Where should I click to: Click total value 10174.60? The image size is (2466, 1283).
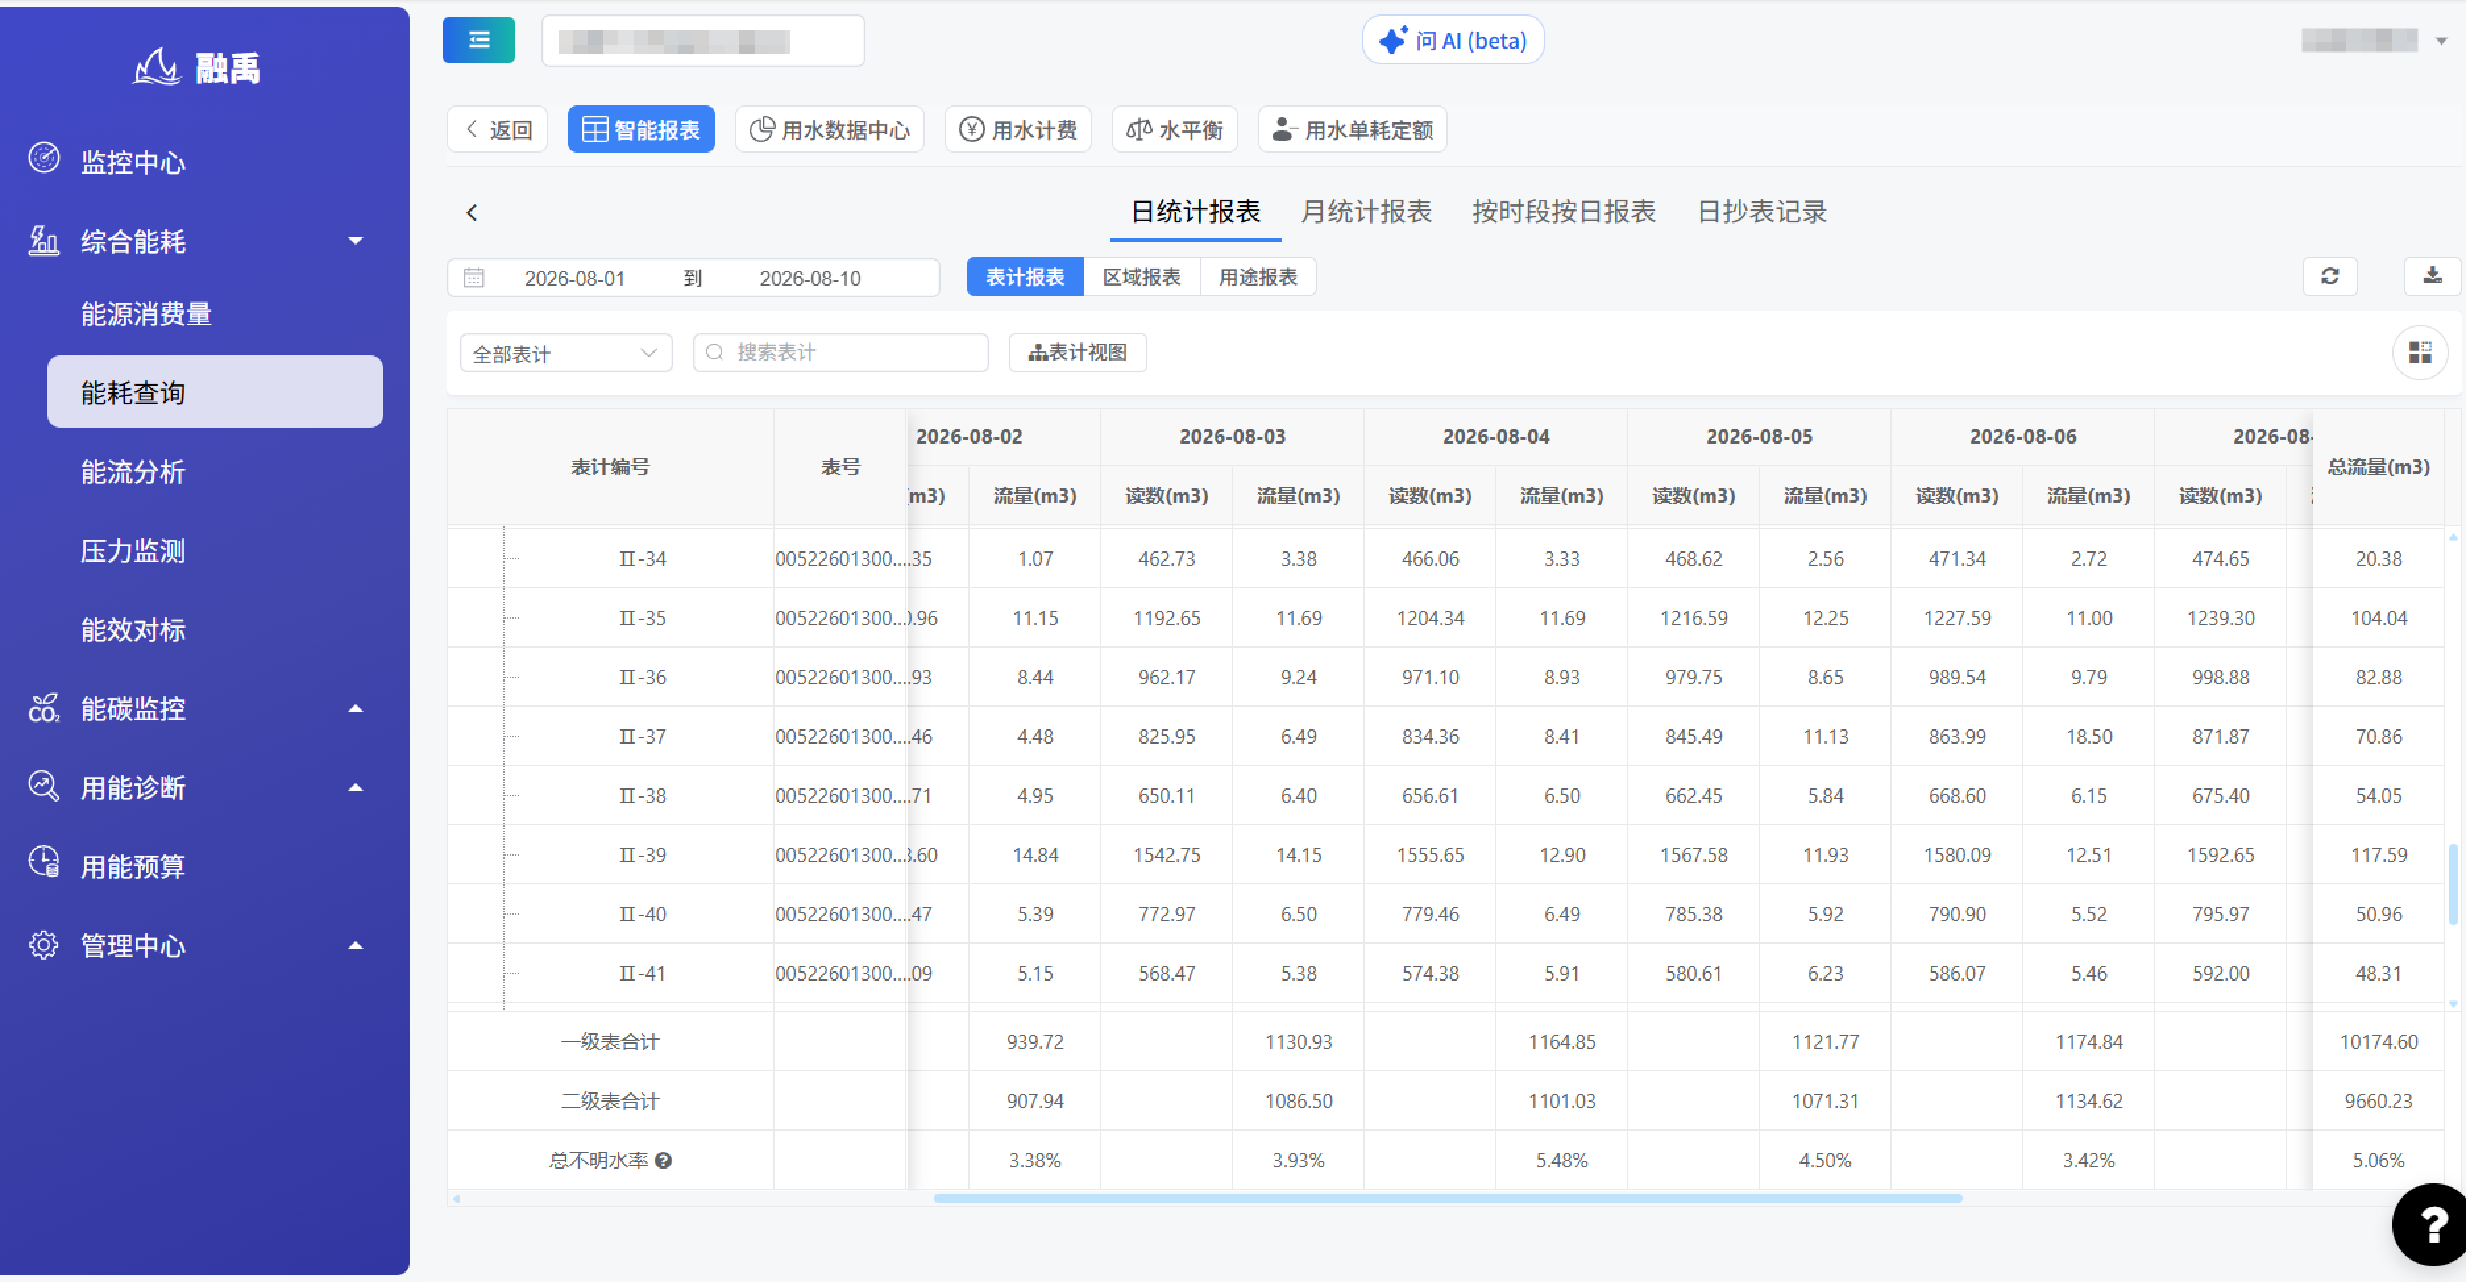2378,1042
